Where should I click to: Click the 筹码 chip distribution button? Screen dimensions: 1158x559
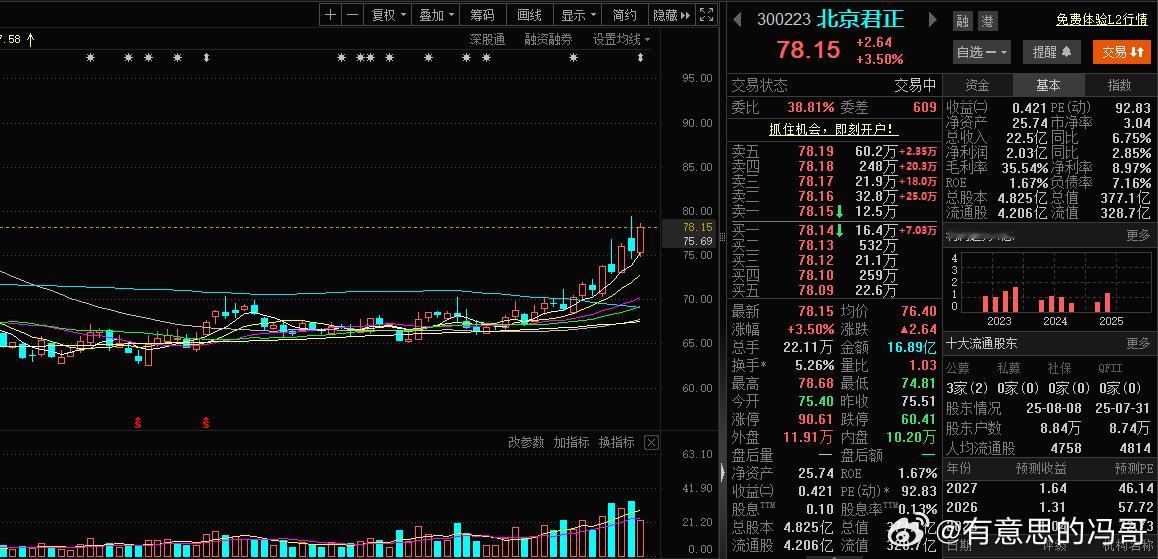[x=482, y=15]
